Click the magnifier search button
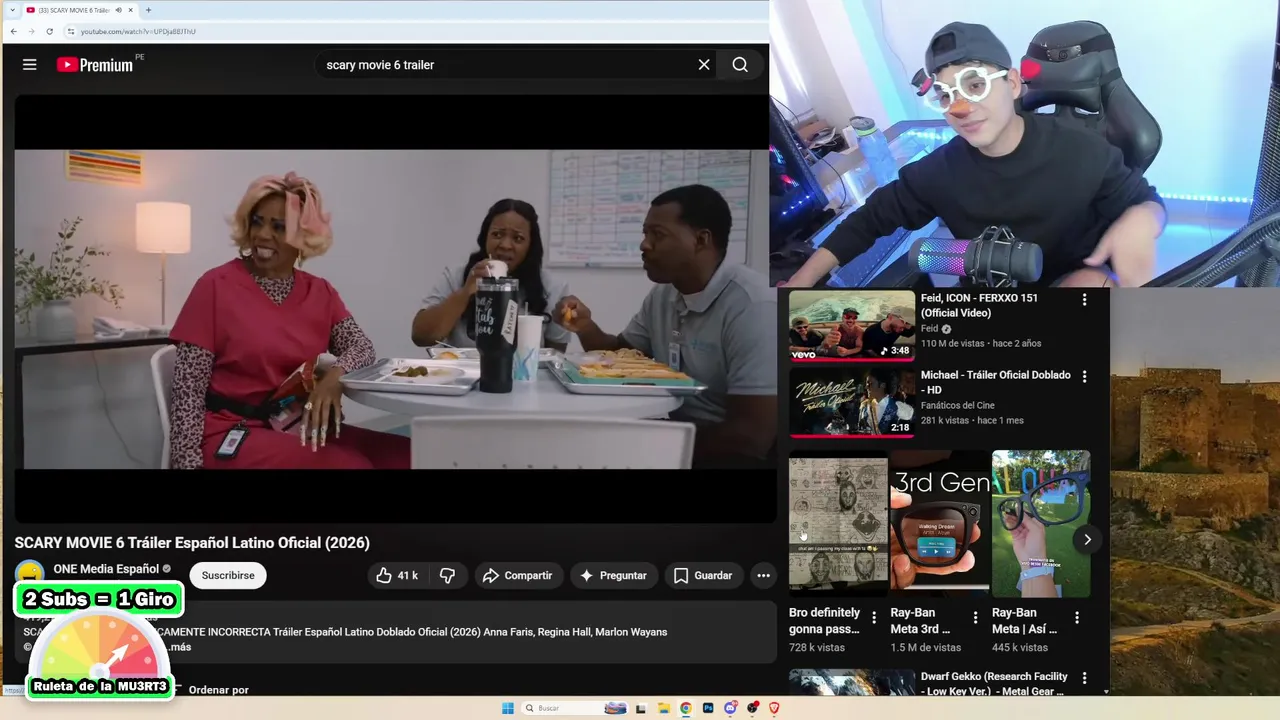The width and height of the screenshot is (1280, 720). (740, 65)
